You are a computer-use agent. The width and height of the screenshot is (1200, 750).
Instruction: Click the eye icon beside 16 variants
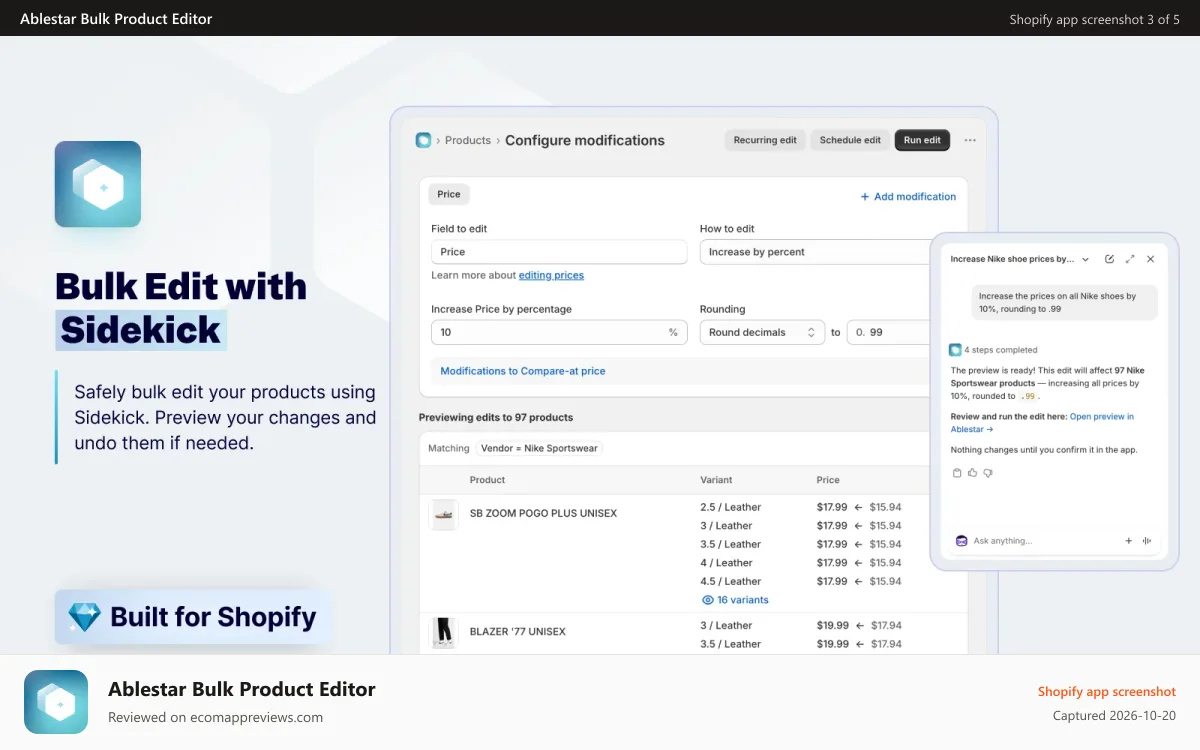point(708,600)
